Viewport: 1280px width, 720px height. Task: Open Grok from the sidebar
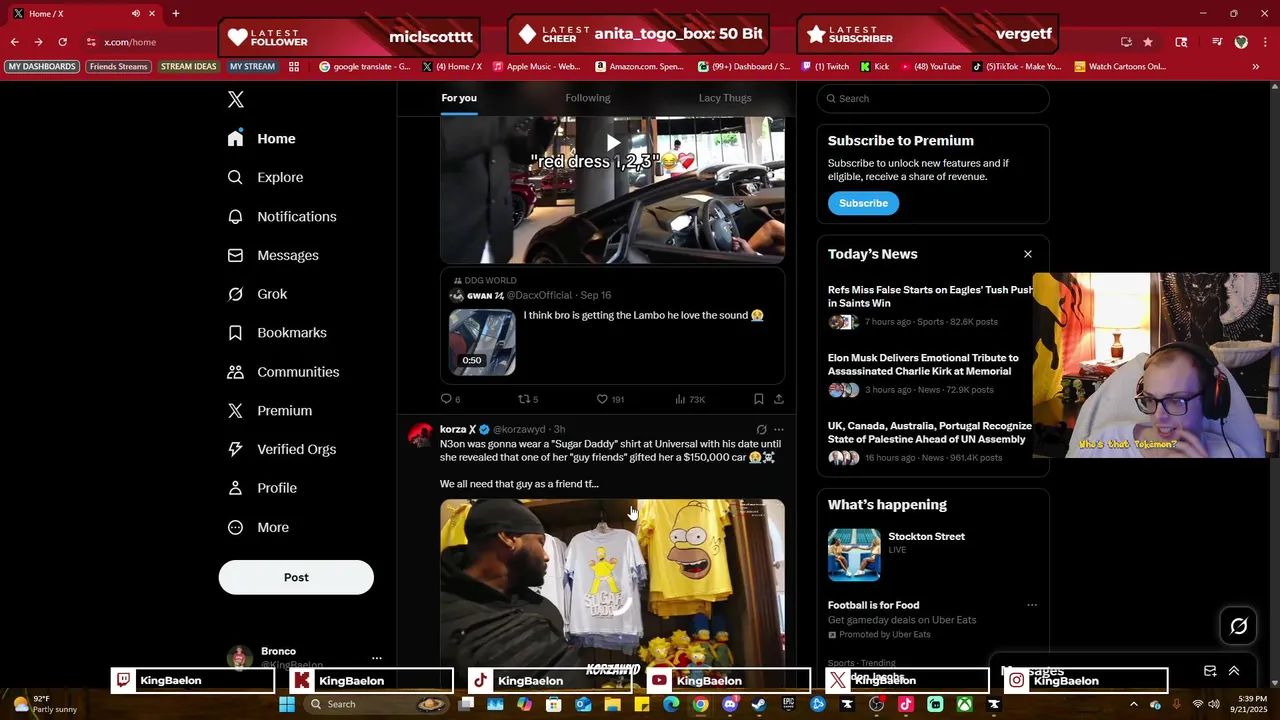click(258, 294)
